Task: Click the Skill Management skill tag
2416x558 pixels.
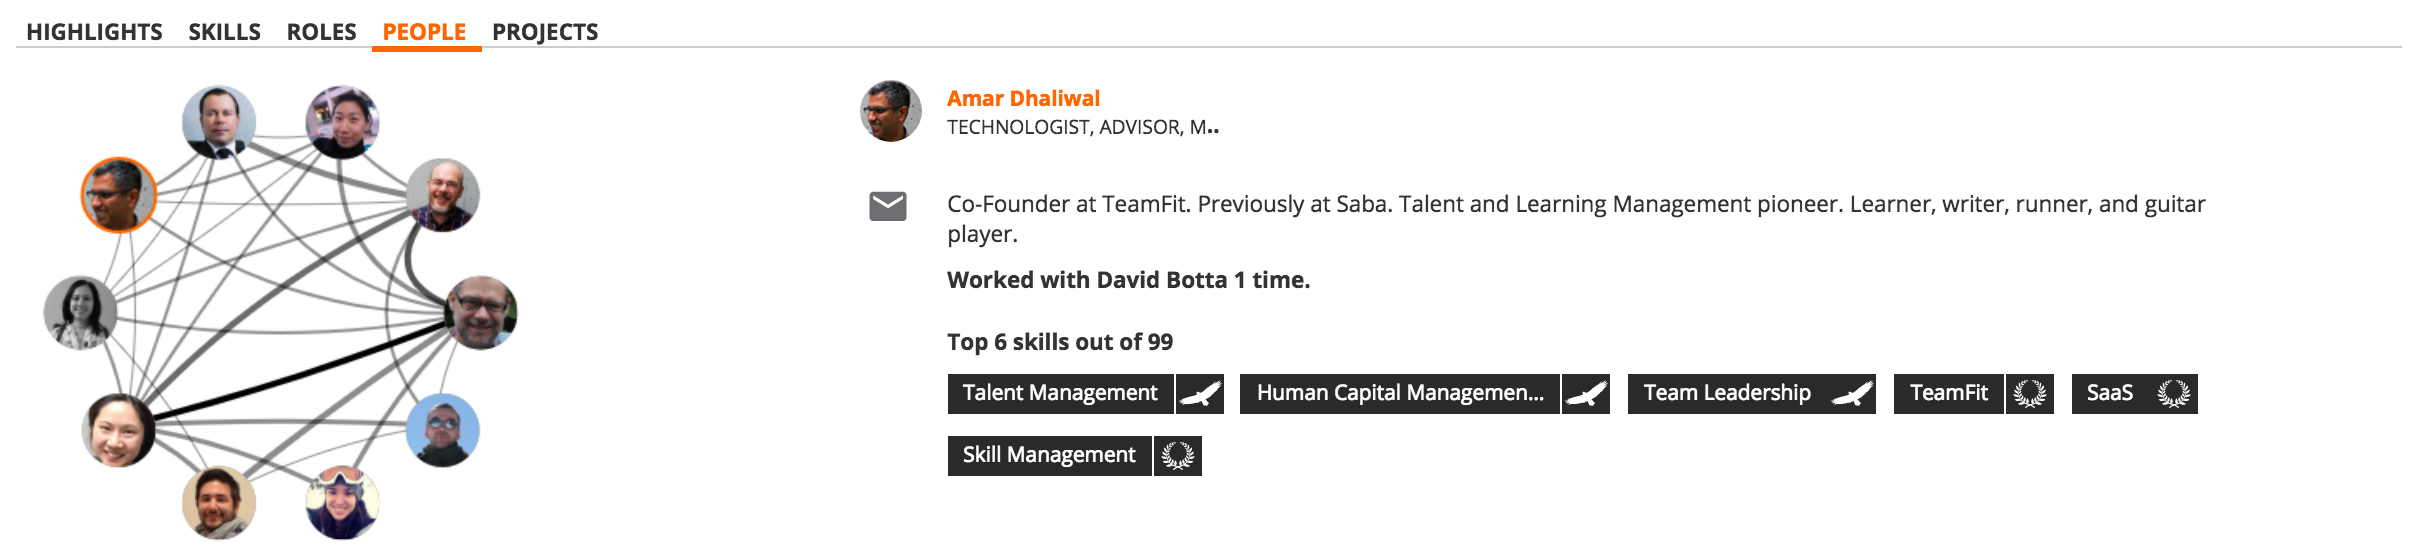Action: point(1049,456)
